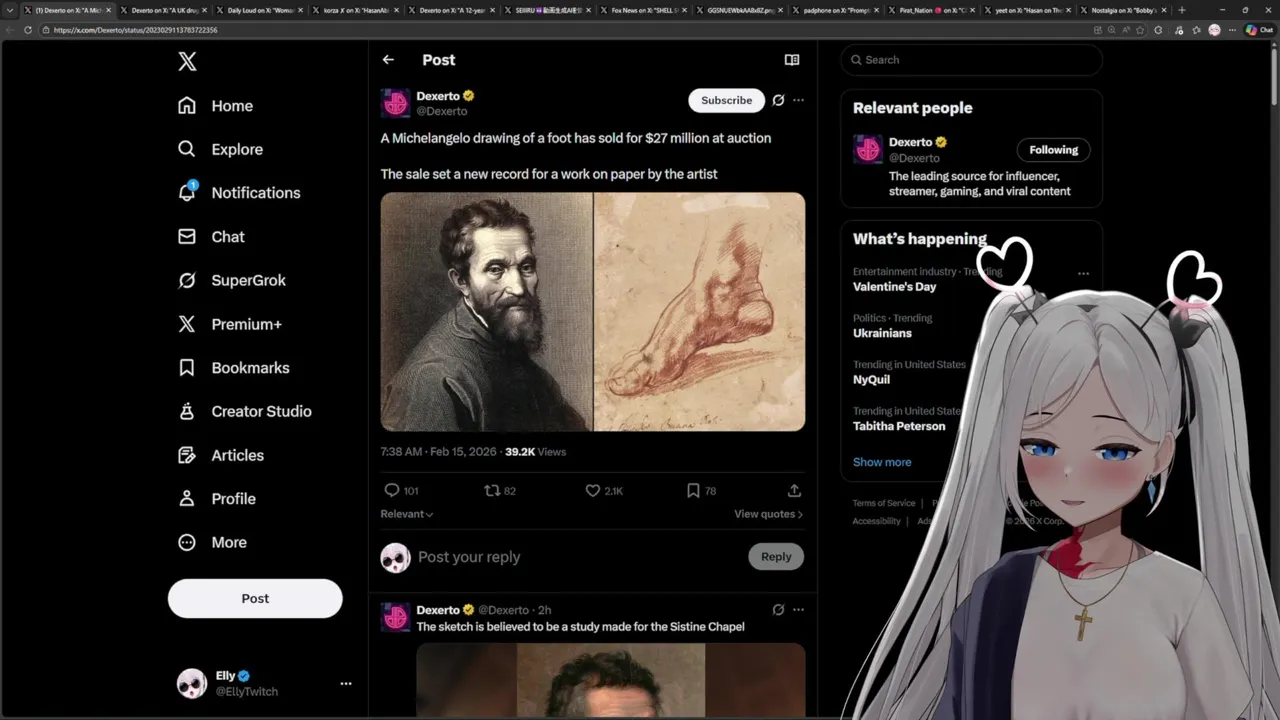Click the Grok icon beside Subscribe
Screen dimensions: 1280x720
coord(778,100)
